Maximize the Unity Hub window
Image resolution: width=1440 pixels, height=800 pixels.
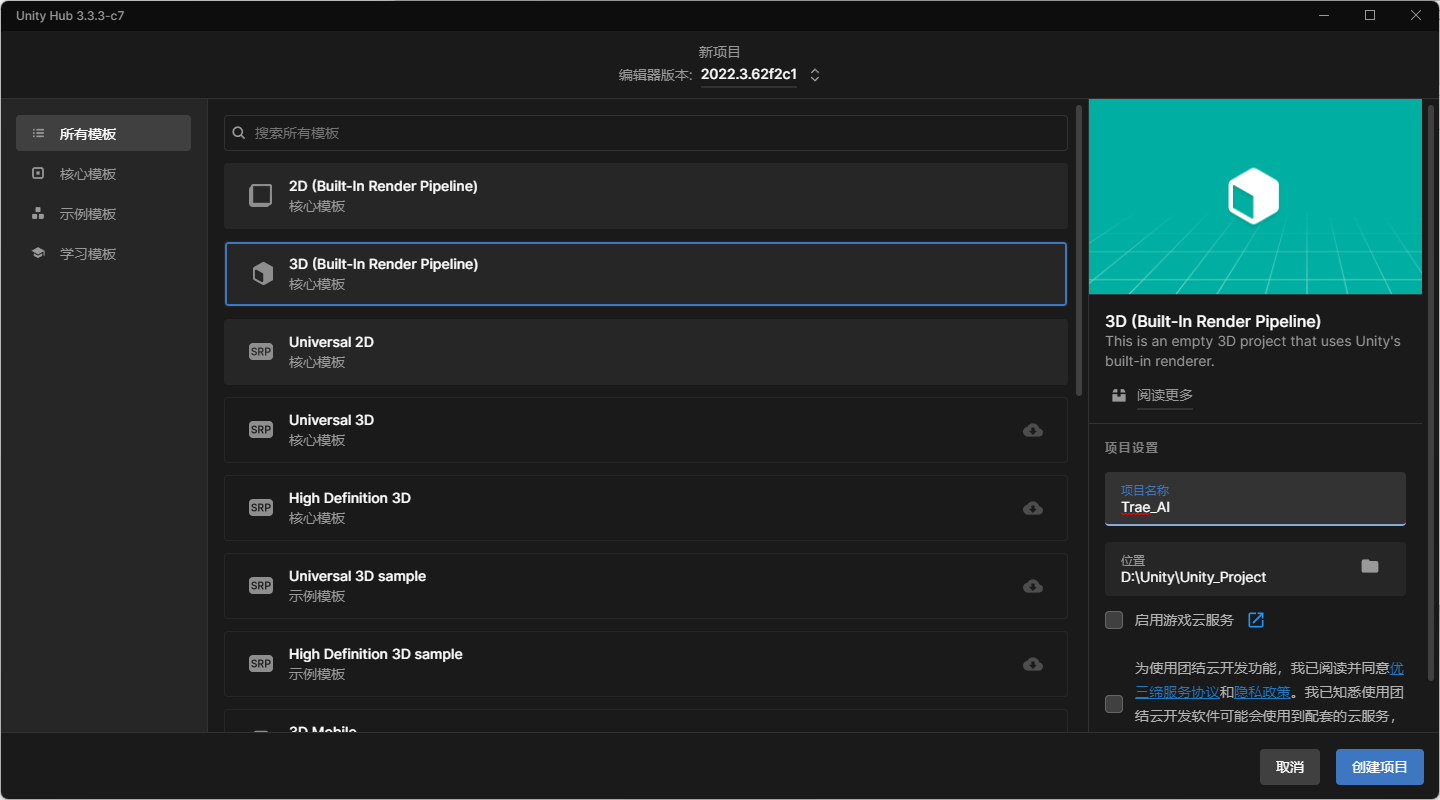click(1370, 15)
